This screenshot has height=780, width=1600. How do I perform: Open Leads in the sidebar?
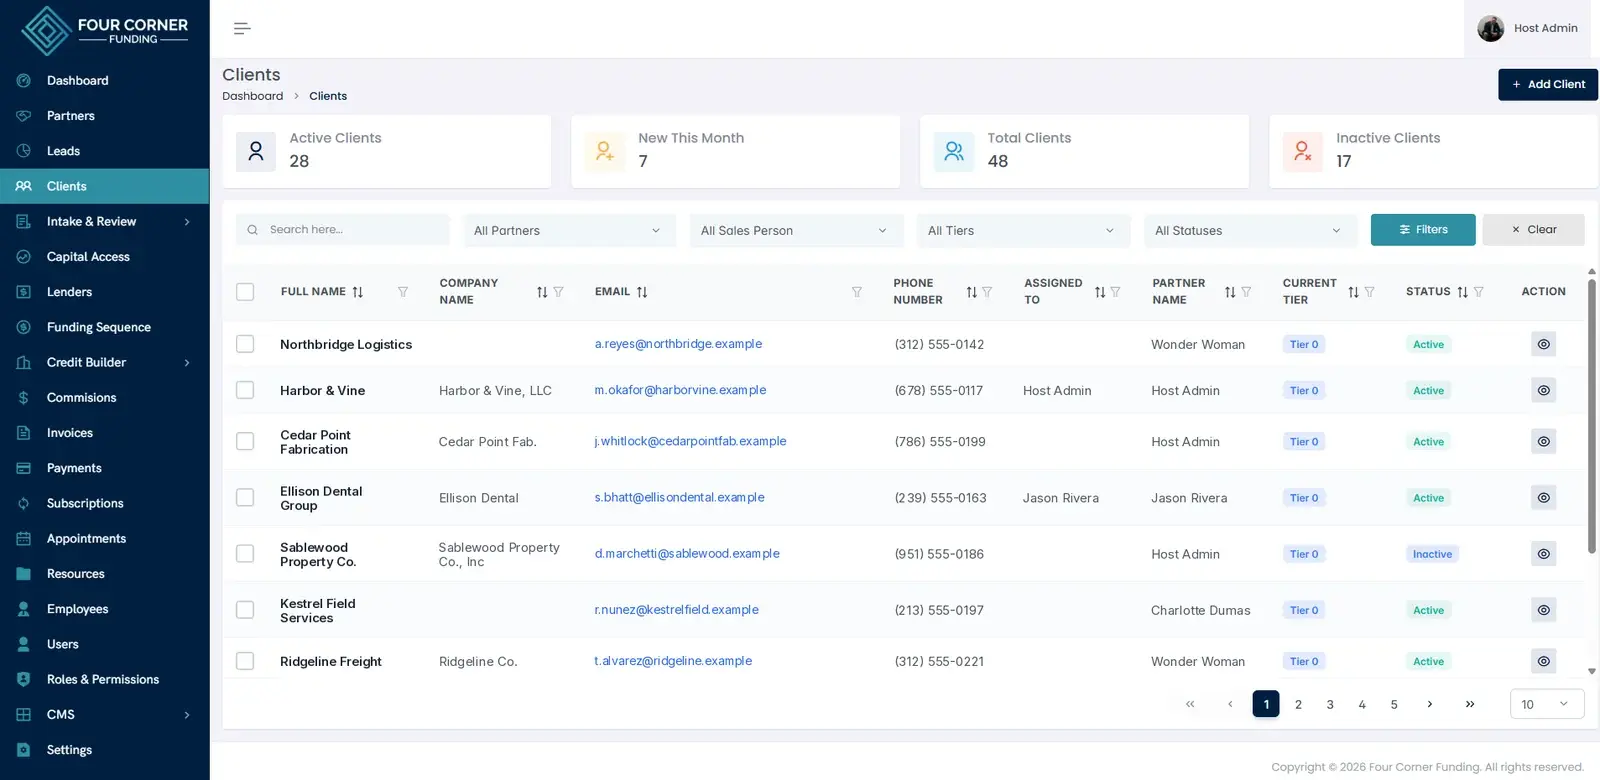coord(104,151)
